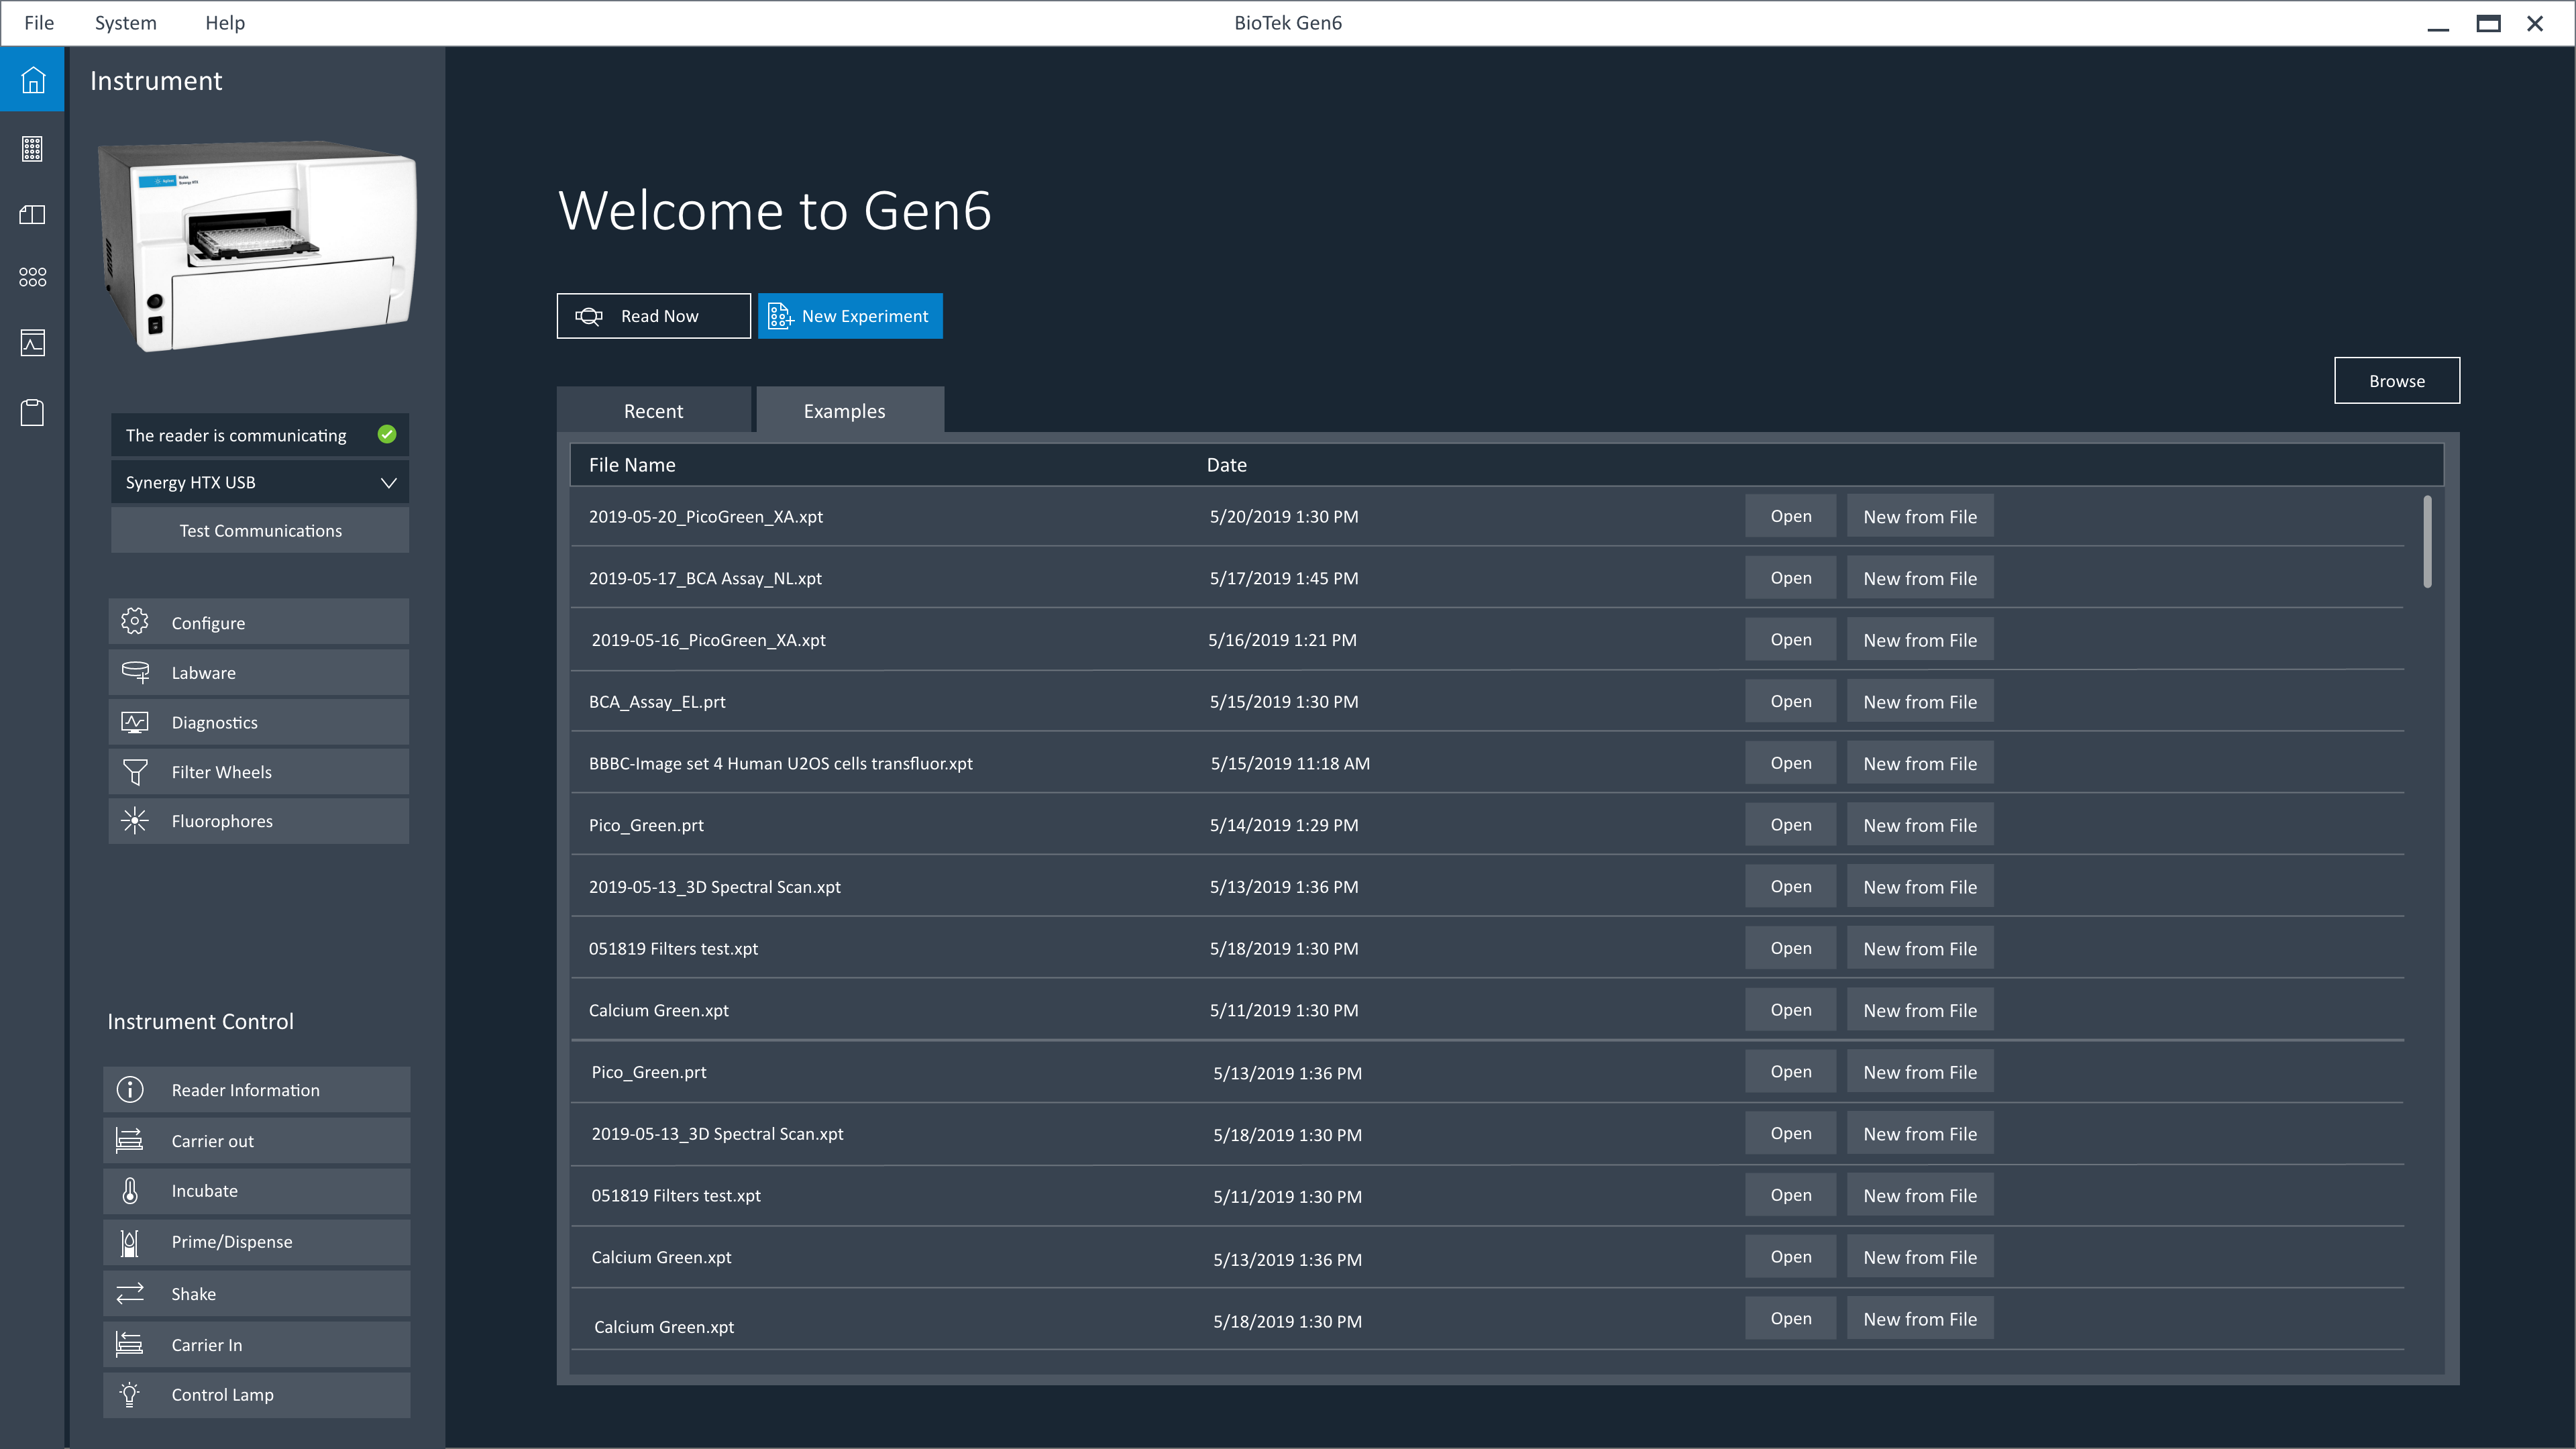The height and width of the screenshot is (1449, 2576).
Task: Click the Browse button
Action: pyautogui.click(x=2397, y=380)
